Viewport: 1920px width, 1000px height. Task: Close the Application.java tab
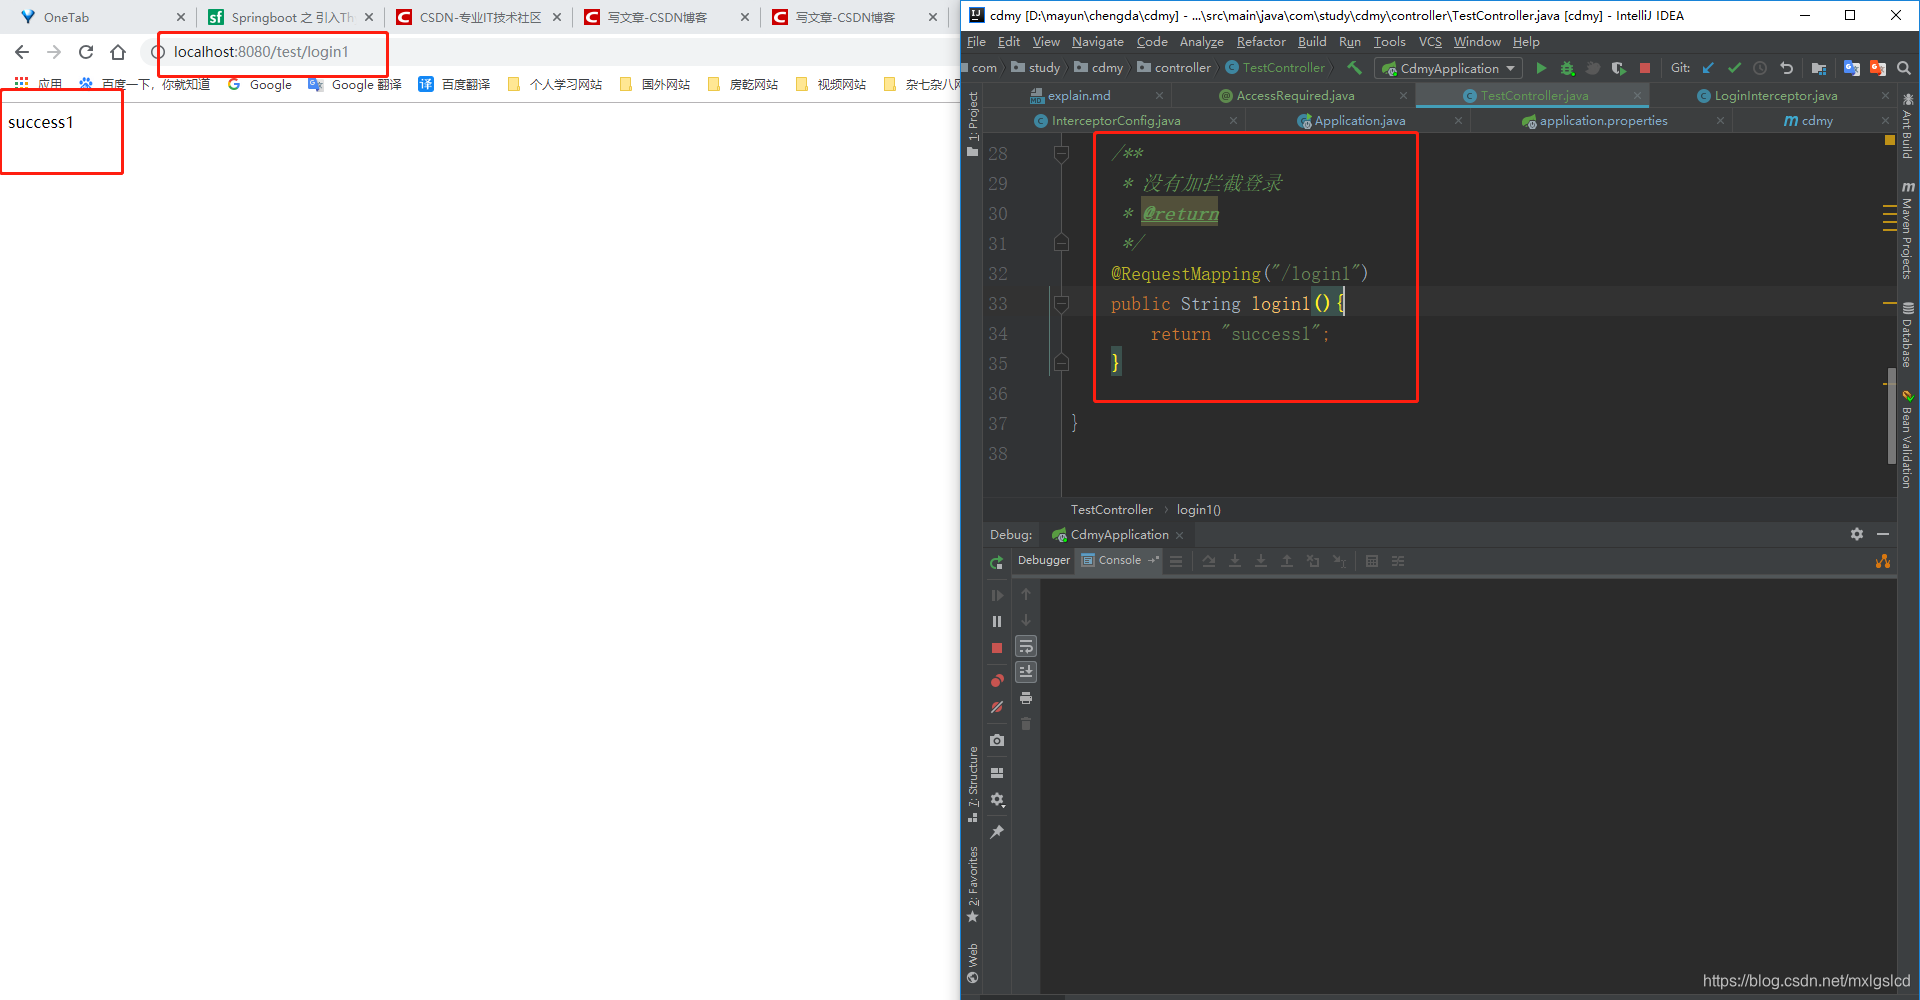click(x=1458, y=121)
